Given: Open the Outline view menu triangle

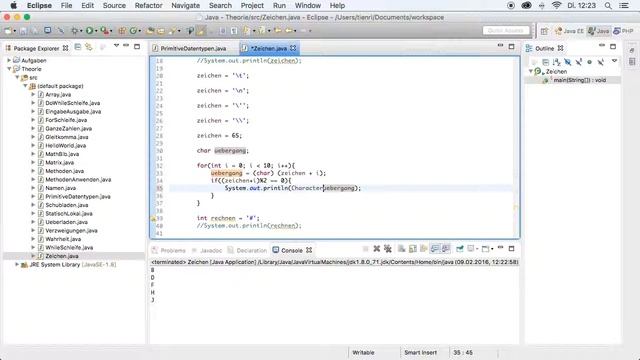Looking at the screenshot, I should pos(614,61).
